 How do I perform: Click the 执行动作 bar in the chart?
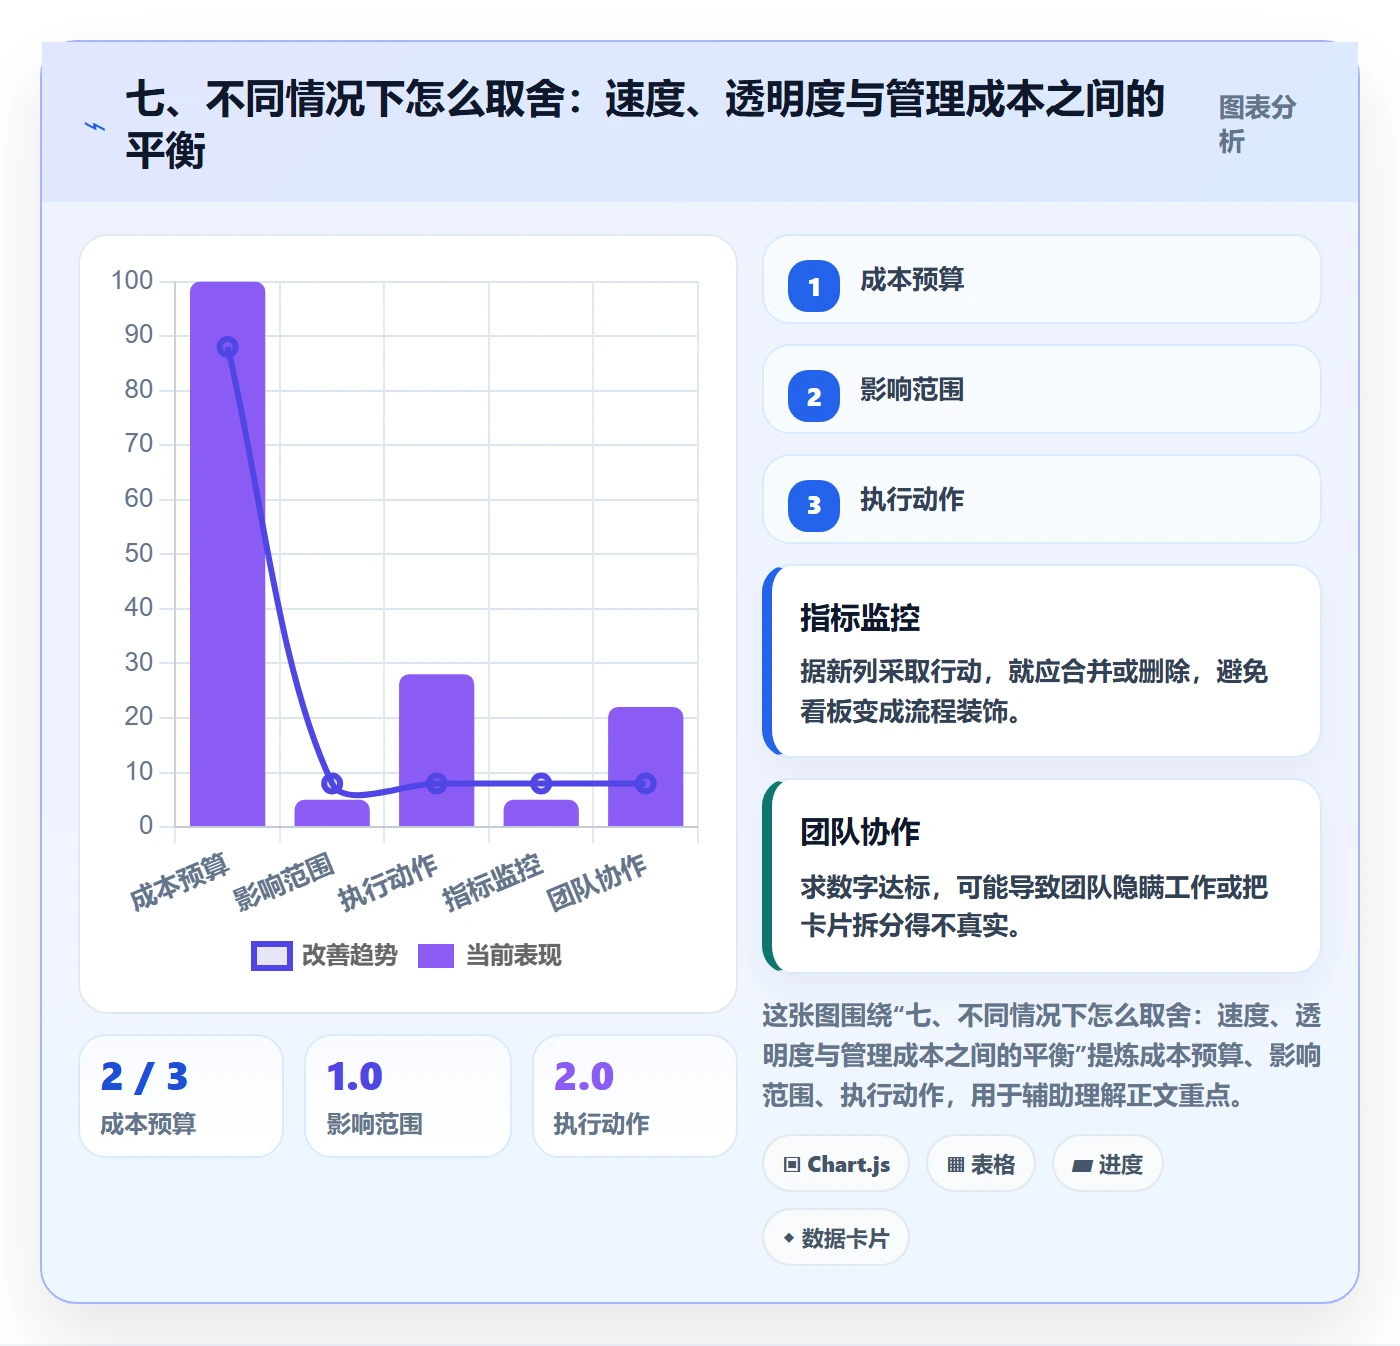point(437,750)
